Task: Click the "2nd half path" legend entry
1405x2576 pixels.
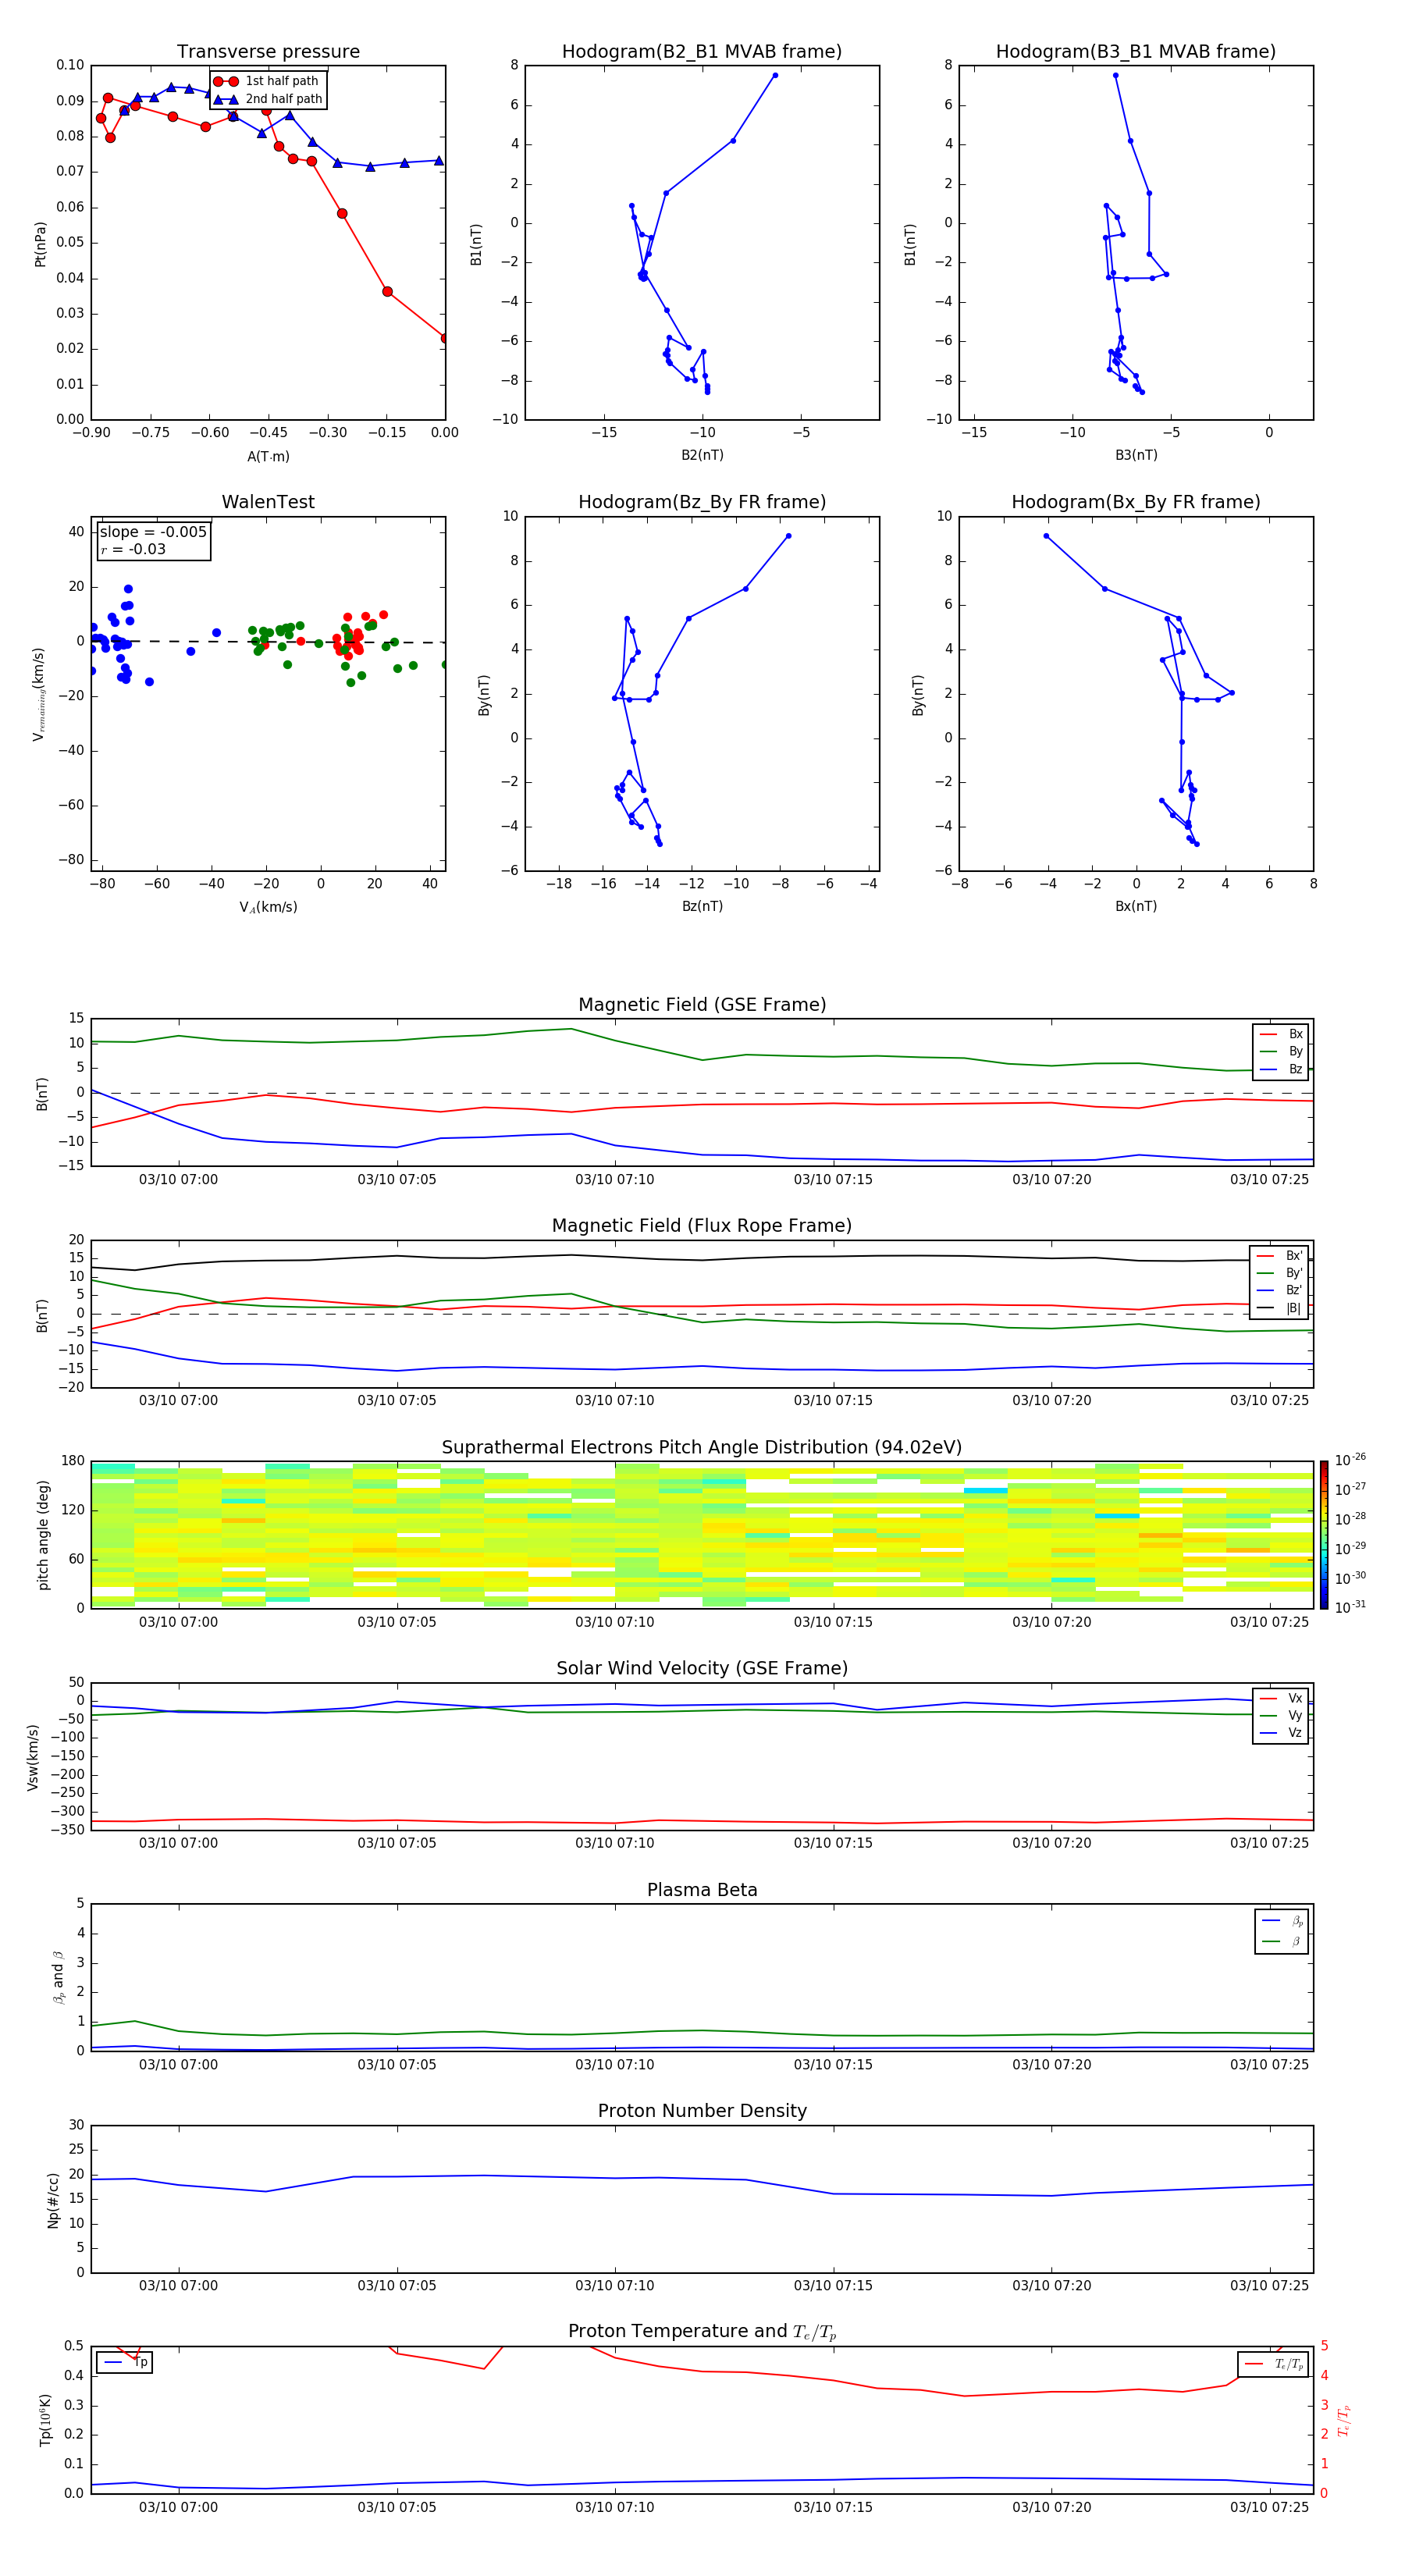Action: [269, 99]
